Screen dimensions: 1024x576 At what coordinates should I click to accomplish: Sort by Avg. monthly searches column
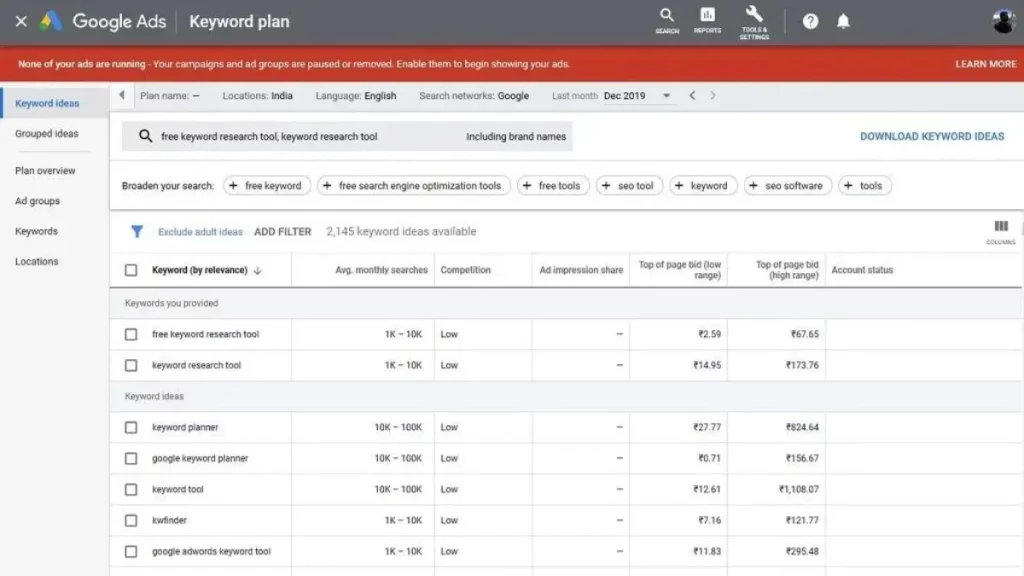(x=381, y=270)
